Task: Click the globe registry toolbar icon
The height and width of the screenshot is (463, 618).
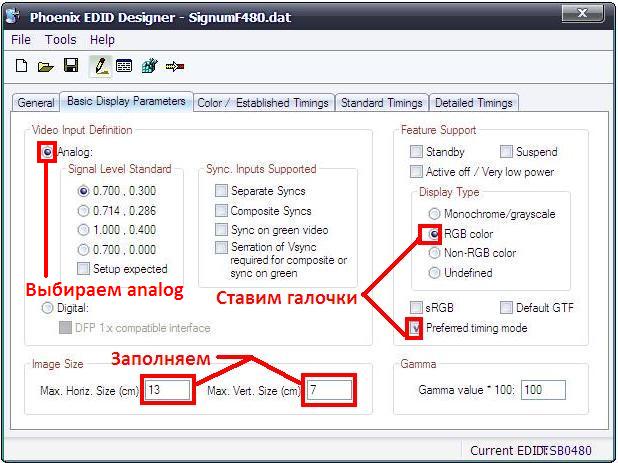Action: pyautogui.click(x=150, y=67)
